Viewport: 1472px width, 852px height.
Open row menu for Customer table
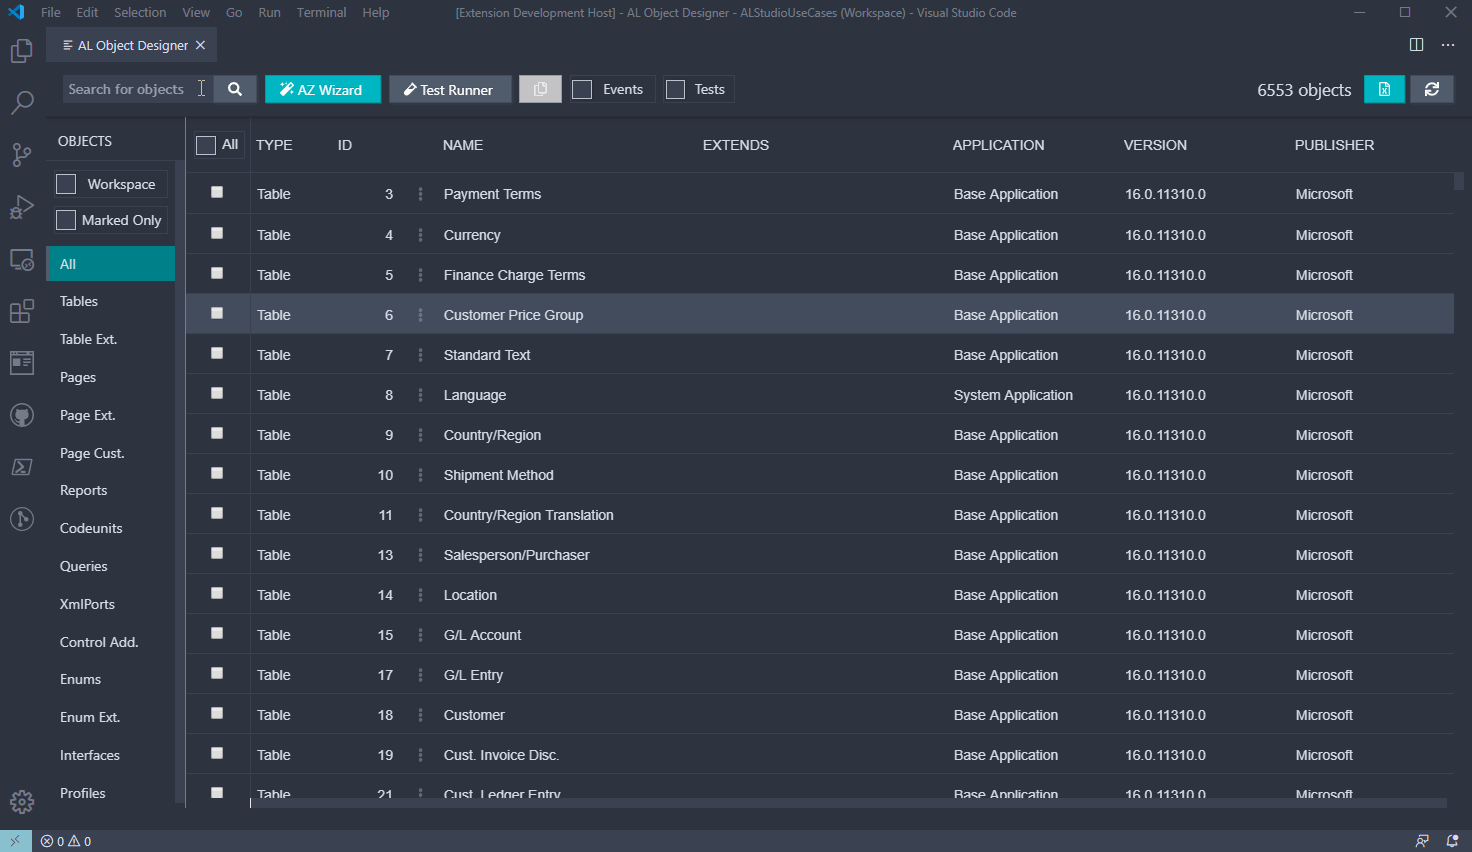(x=420, y=715)
